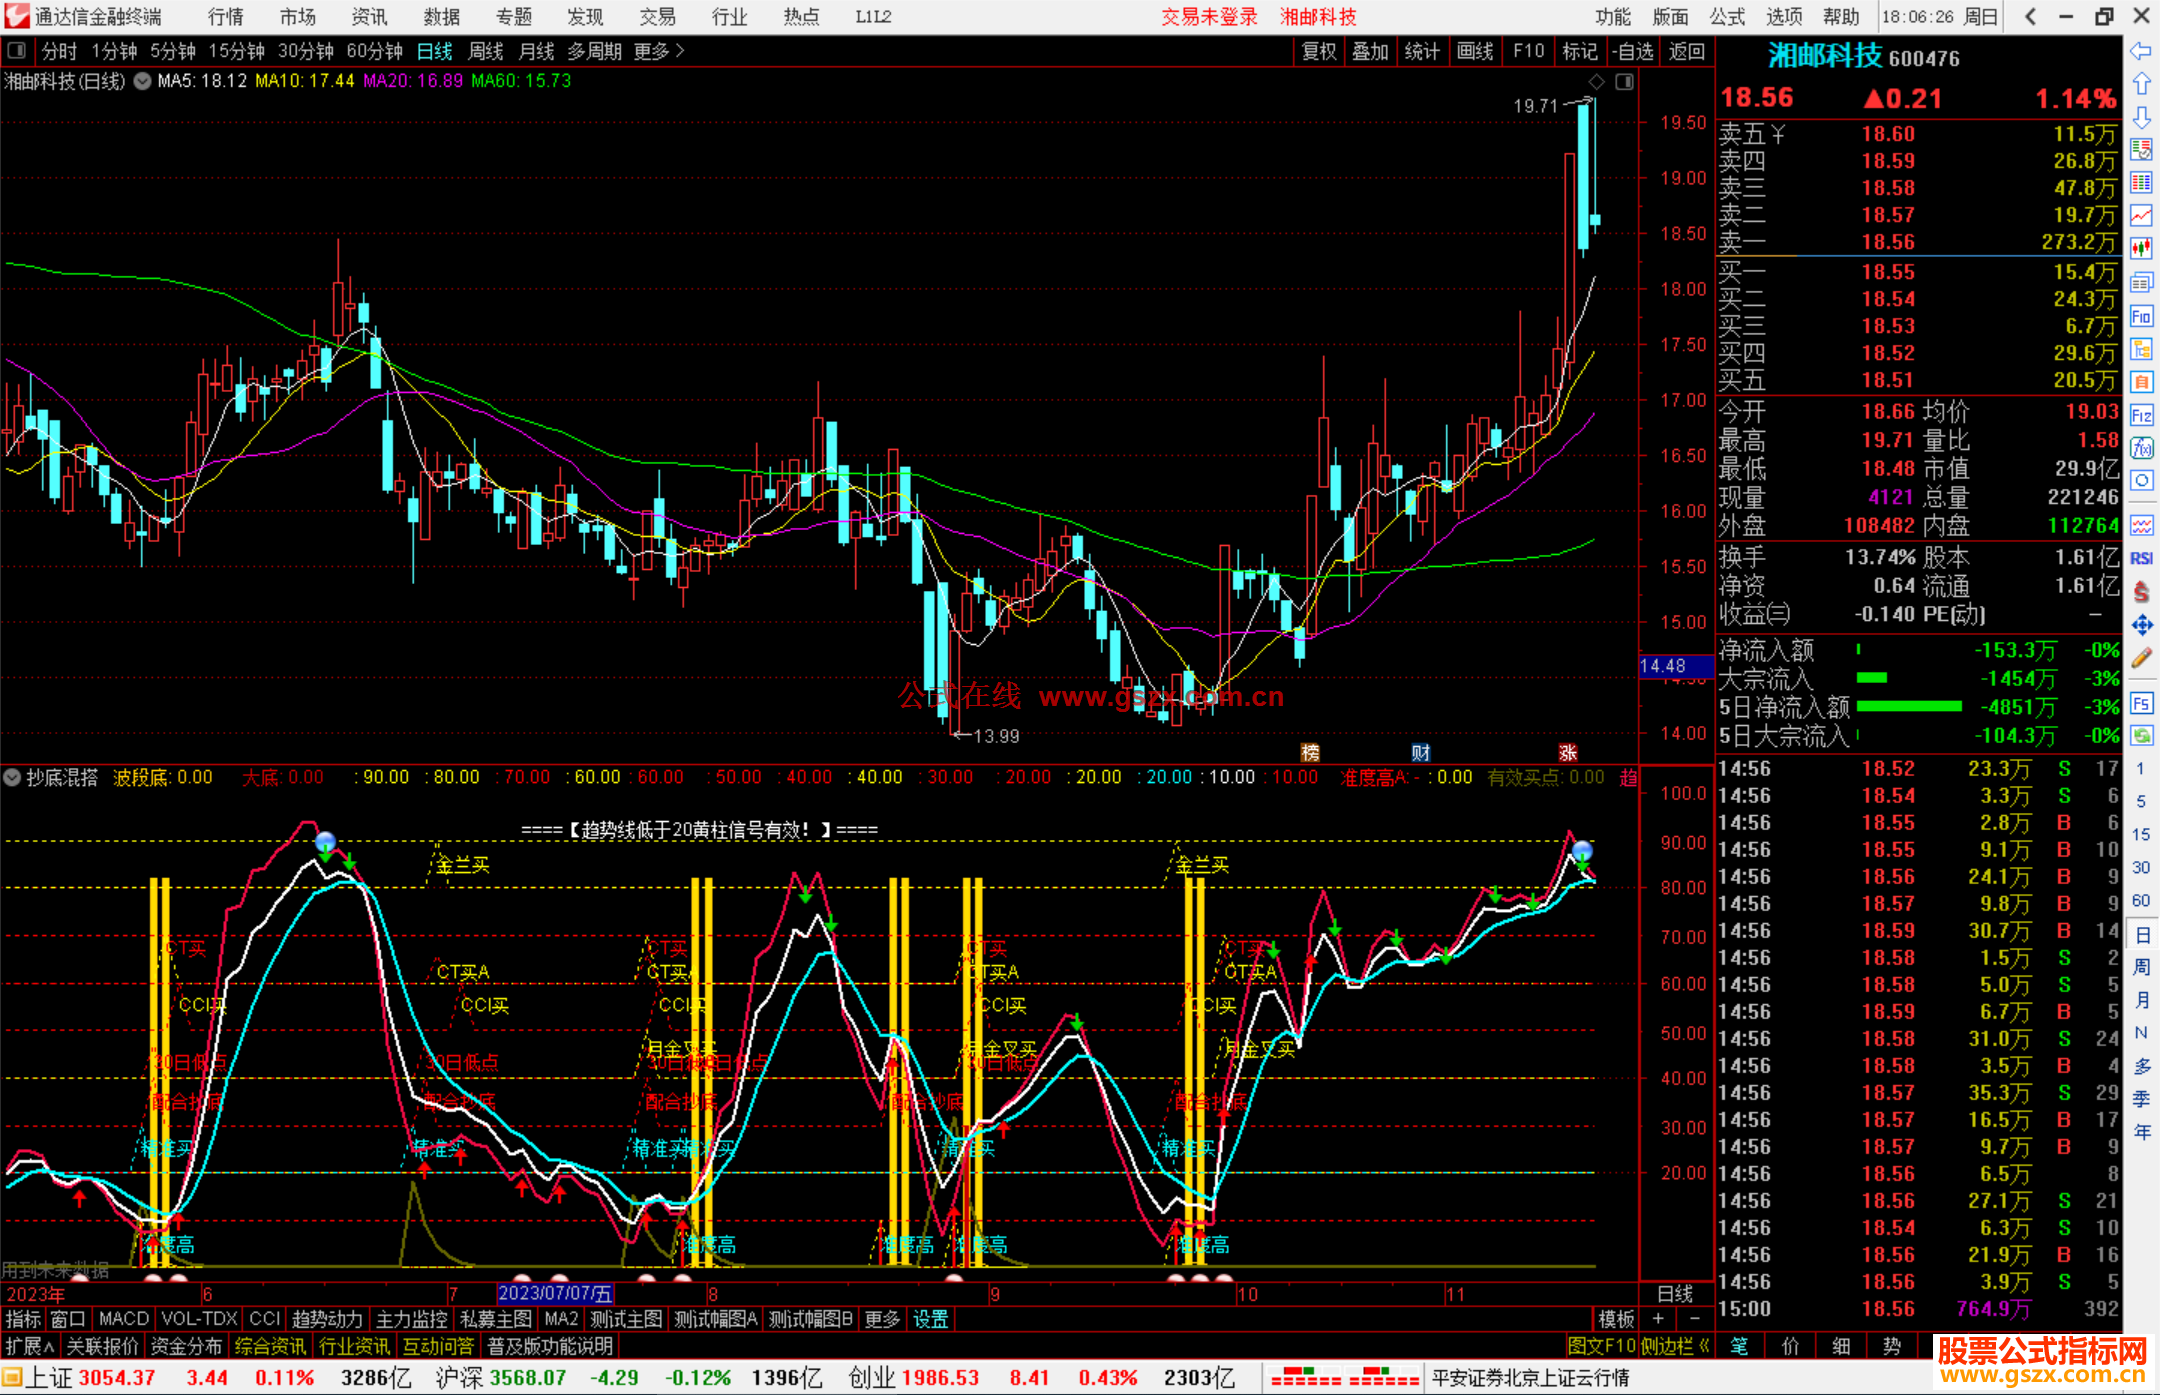Click the 复权 button
Image resolution: width=2160 pixels, height=1395 pixels.
click(x=1319, y=50)
